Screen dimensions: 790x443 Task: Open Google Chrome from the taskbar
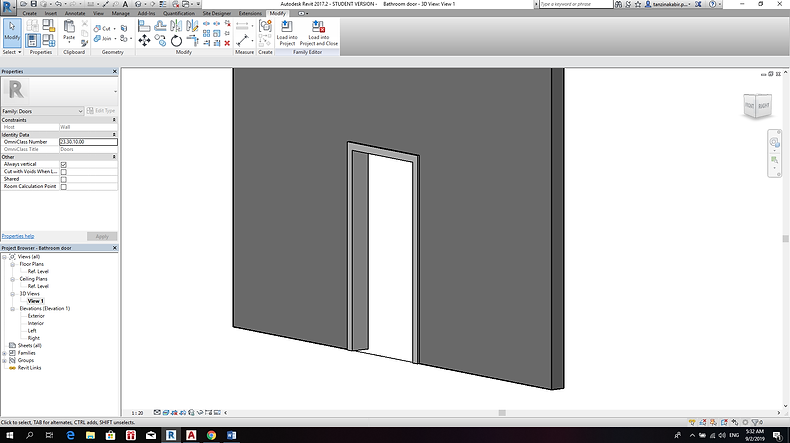coord(211,435)
